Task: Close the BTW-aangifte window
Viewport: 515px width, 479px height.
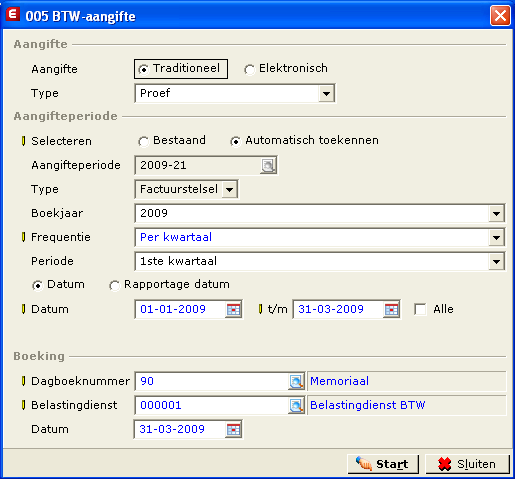Action: click(500, 16)
